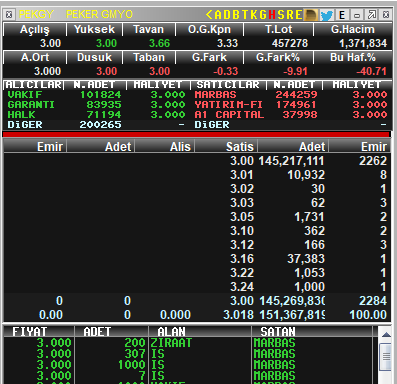Image resolution: width=397 pixels, height=384 pixels.
Task: Click the Dusuk header
Action: point(94,57)
